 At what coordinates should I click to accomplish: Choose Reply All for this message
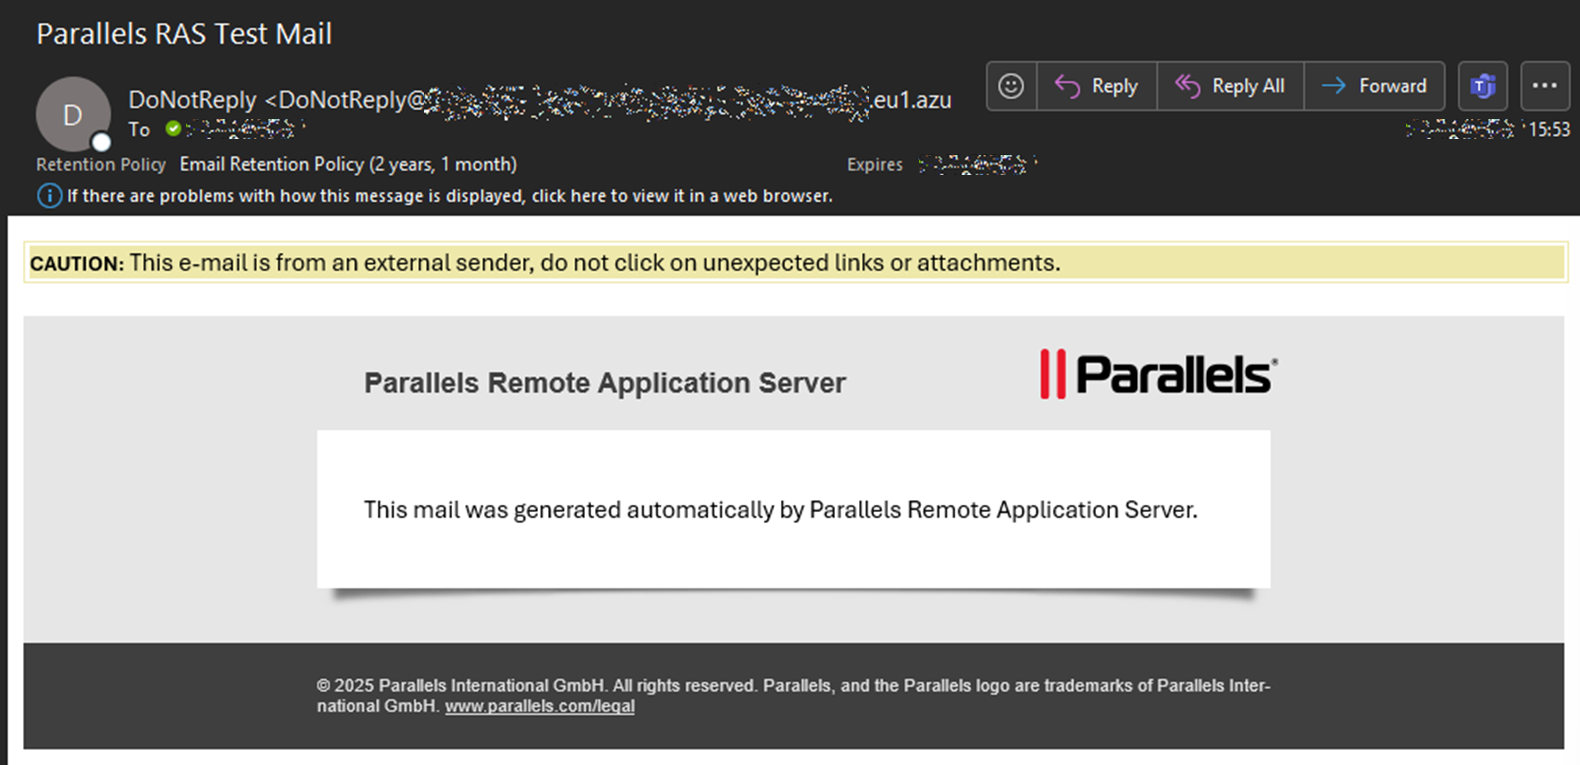click(1230, 86)
